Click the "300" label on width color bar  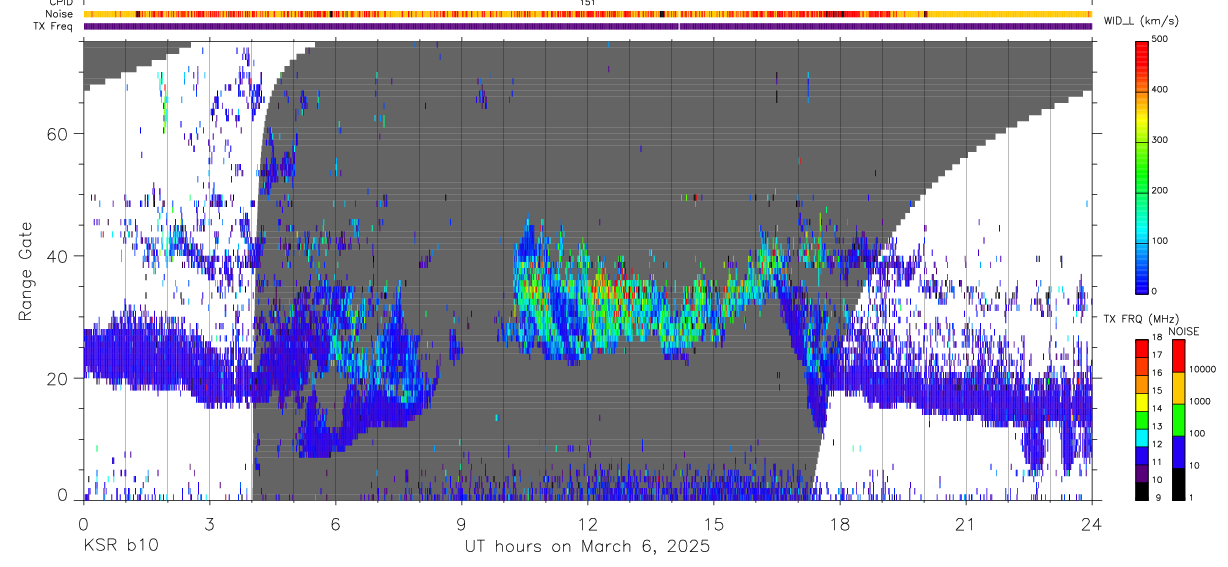(x=1160, y=140)
